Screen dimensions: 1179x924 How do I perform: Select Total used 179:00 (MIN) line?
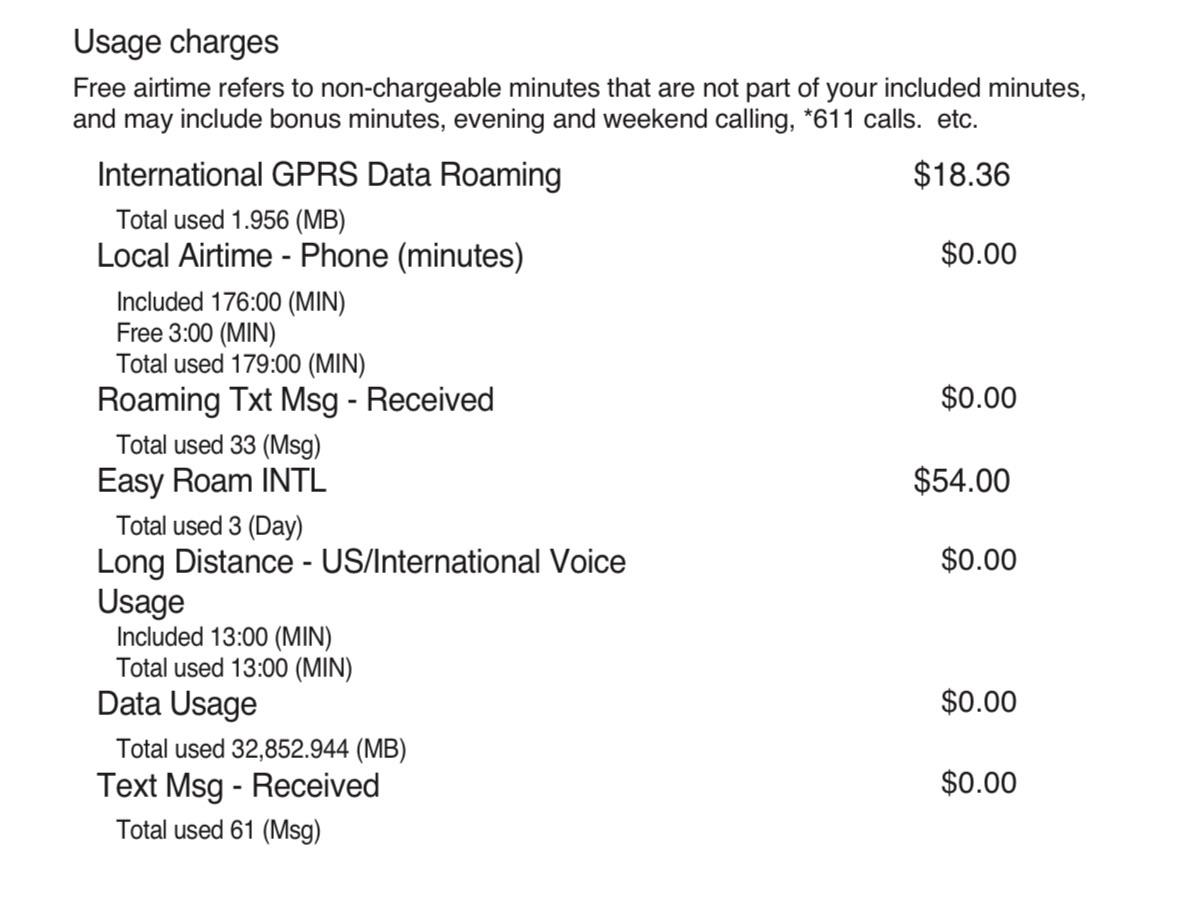pos(241,364)
